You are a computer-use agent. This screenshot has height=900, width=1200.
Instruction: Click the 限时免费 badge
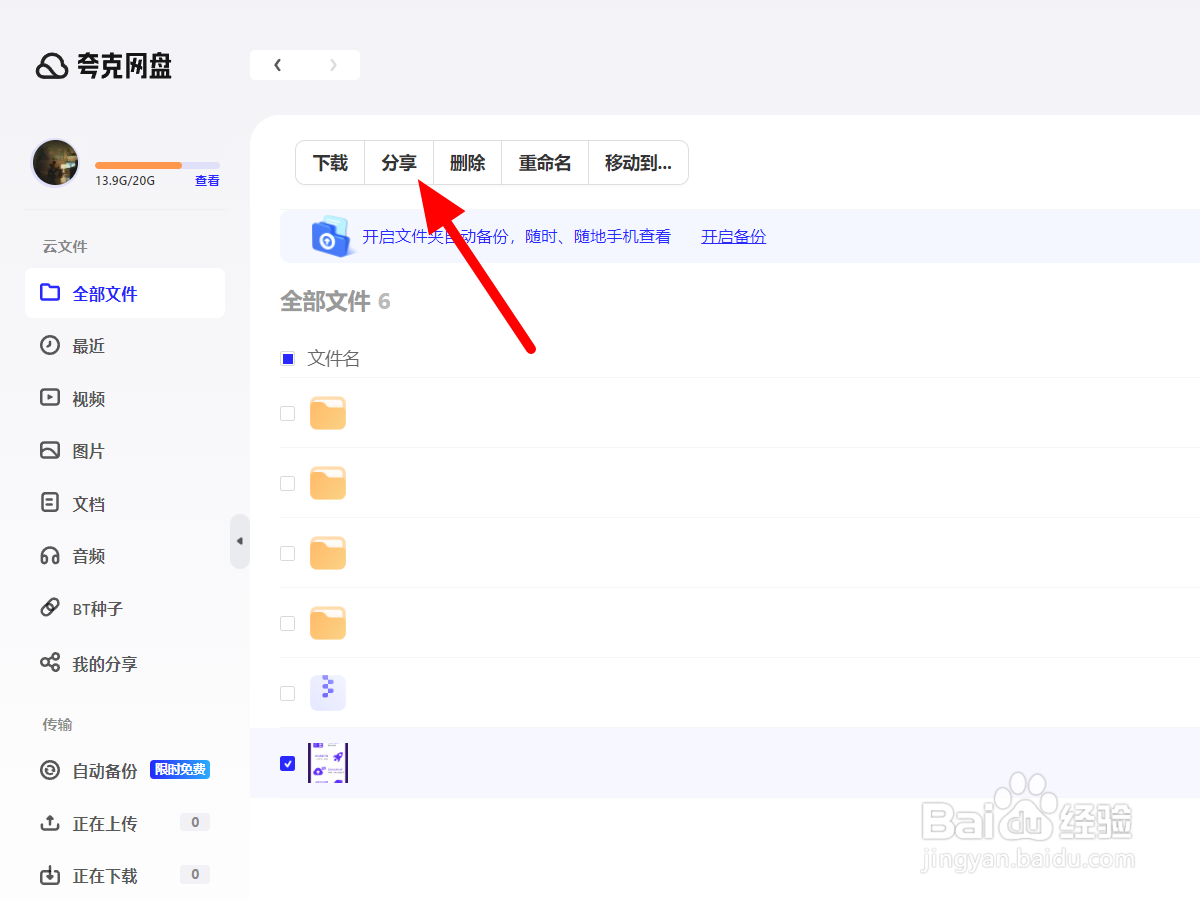(180, 770)
